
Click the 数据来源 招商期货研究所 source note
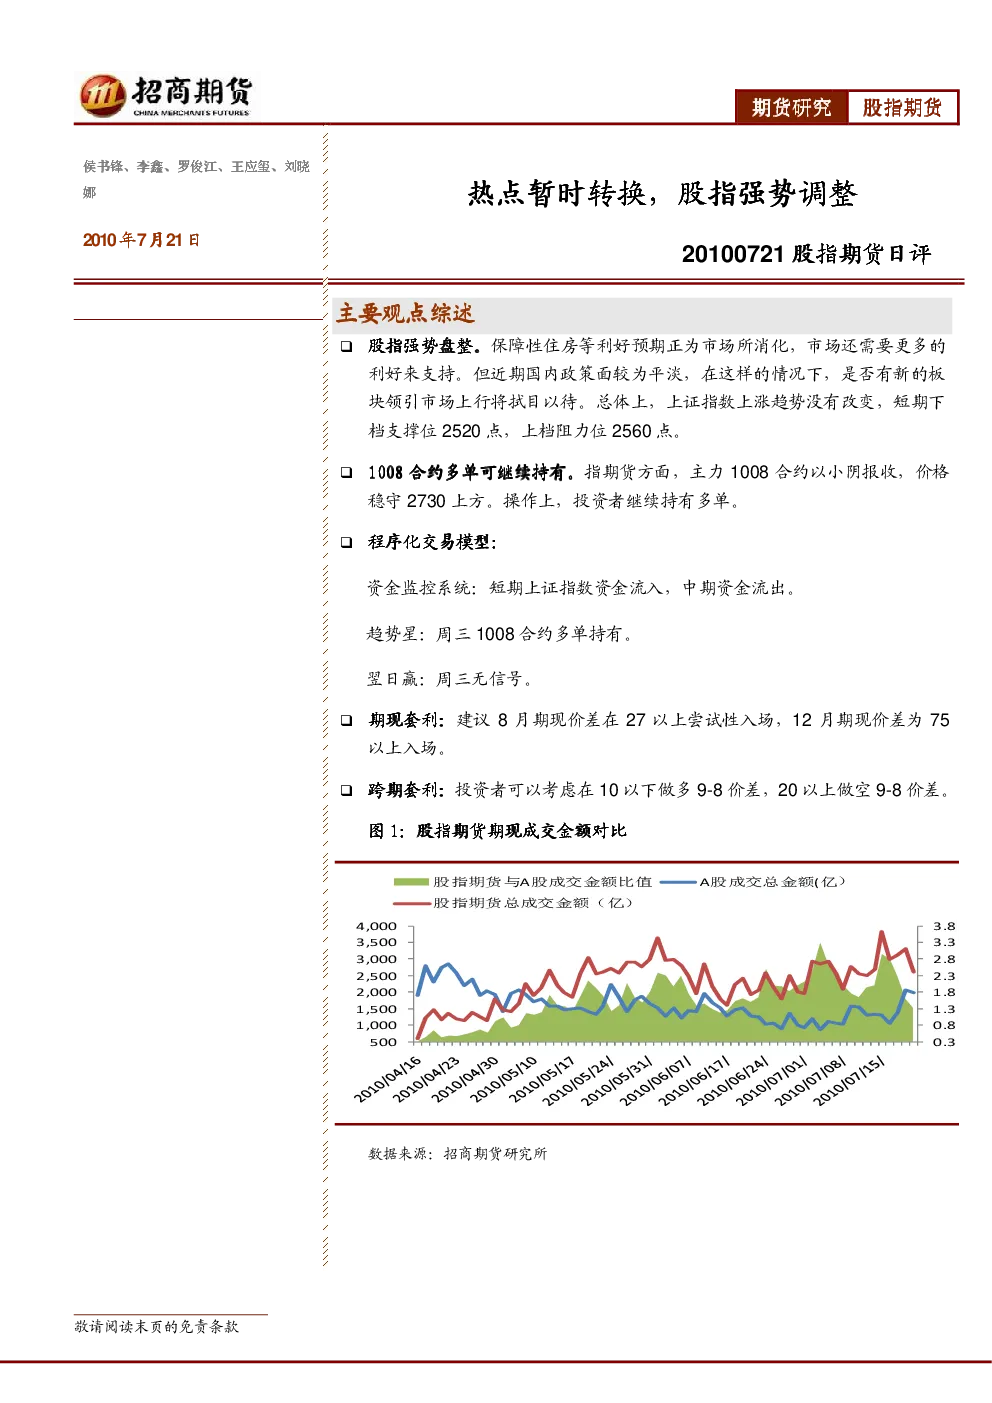(458, 1153)
